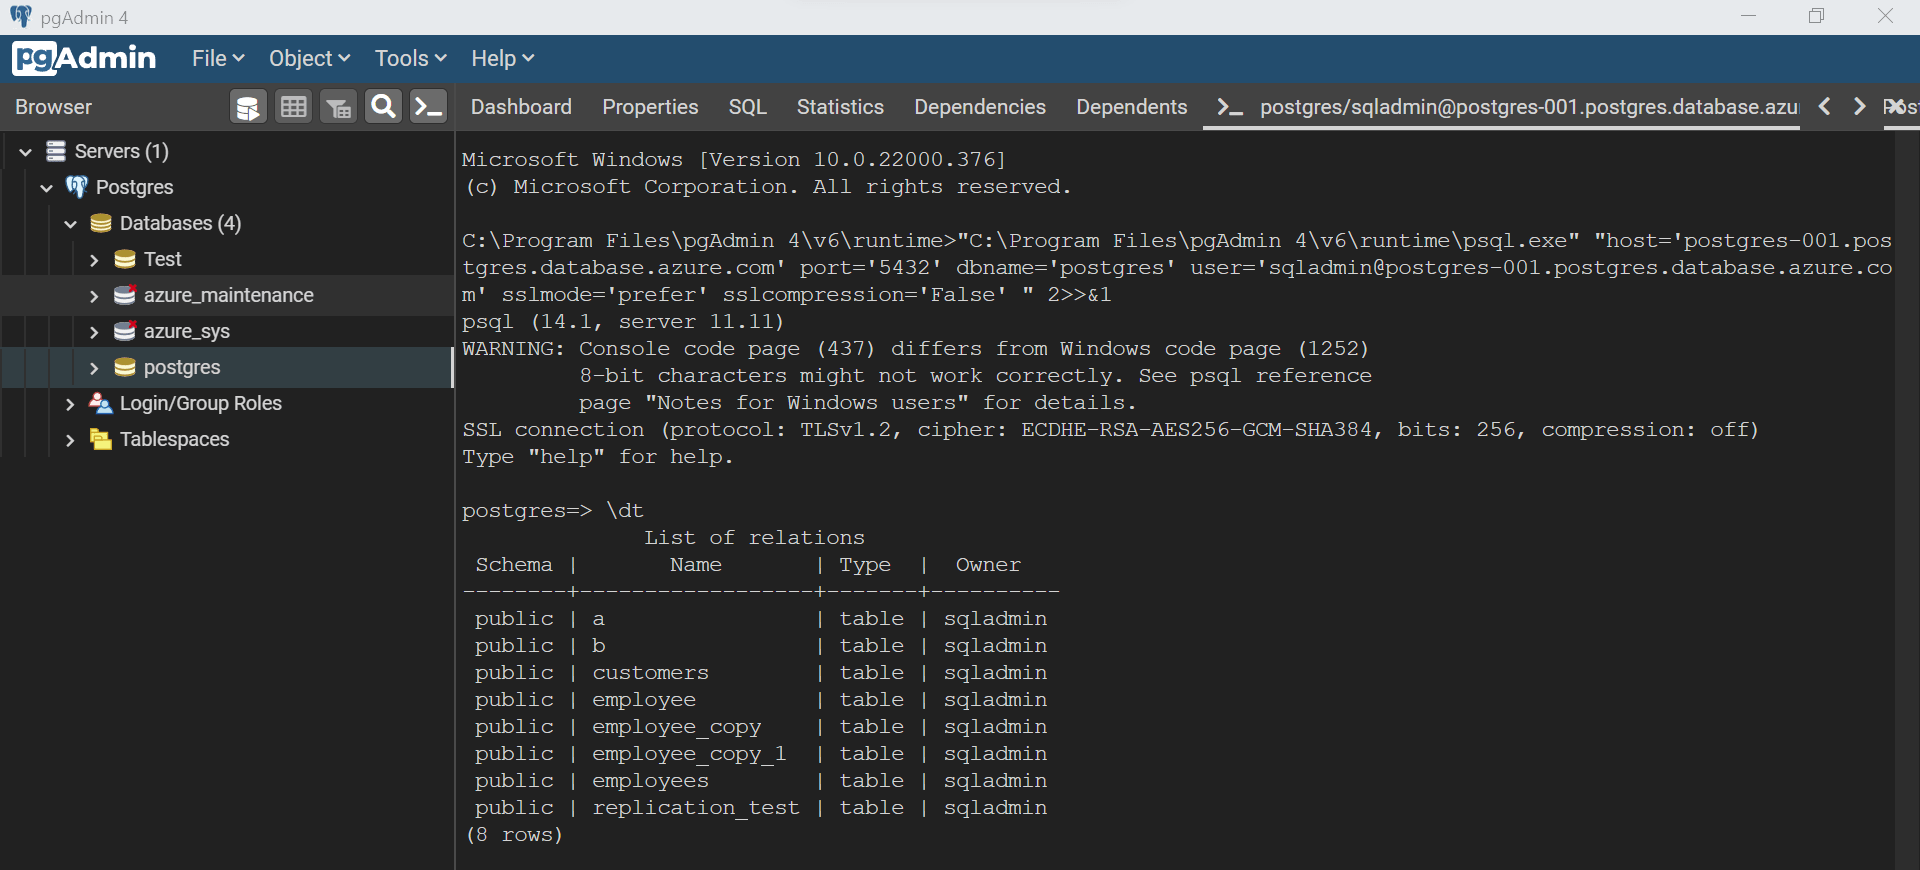
Task: Select the postgres/sqladmin PSQL tab
Action: 1502,107
